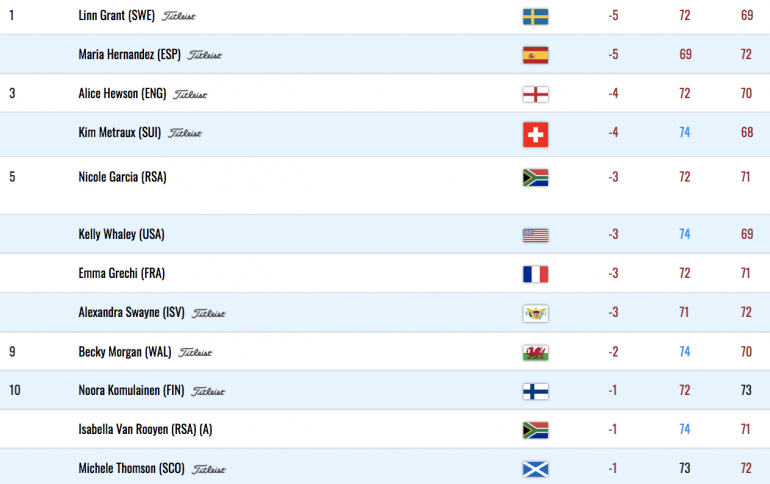Click Isabella Van Rooyen (RSA) (A)
Screen dimensions: 770x484
click(145, 430)
